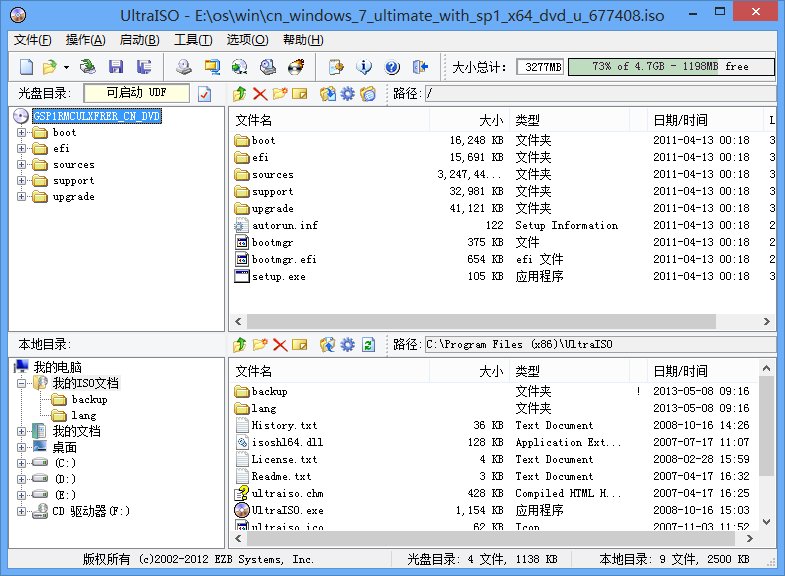Click the disc list horizontal scrollbar right arrow

pyautogui.click(x=766, y=321)
